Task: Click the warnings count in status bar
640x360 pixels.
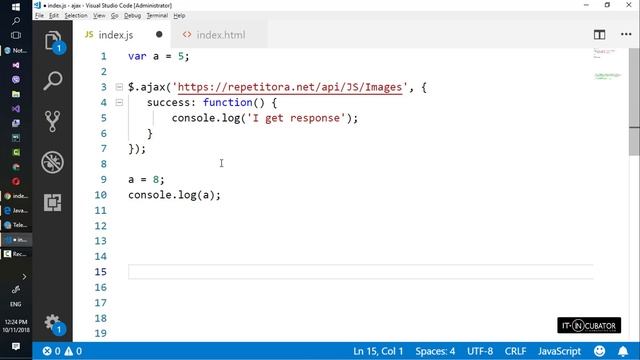Action: [x=73, y=351]
